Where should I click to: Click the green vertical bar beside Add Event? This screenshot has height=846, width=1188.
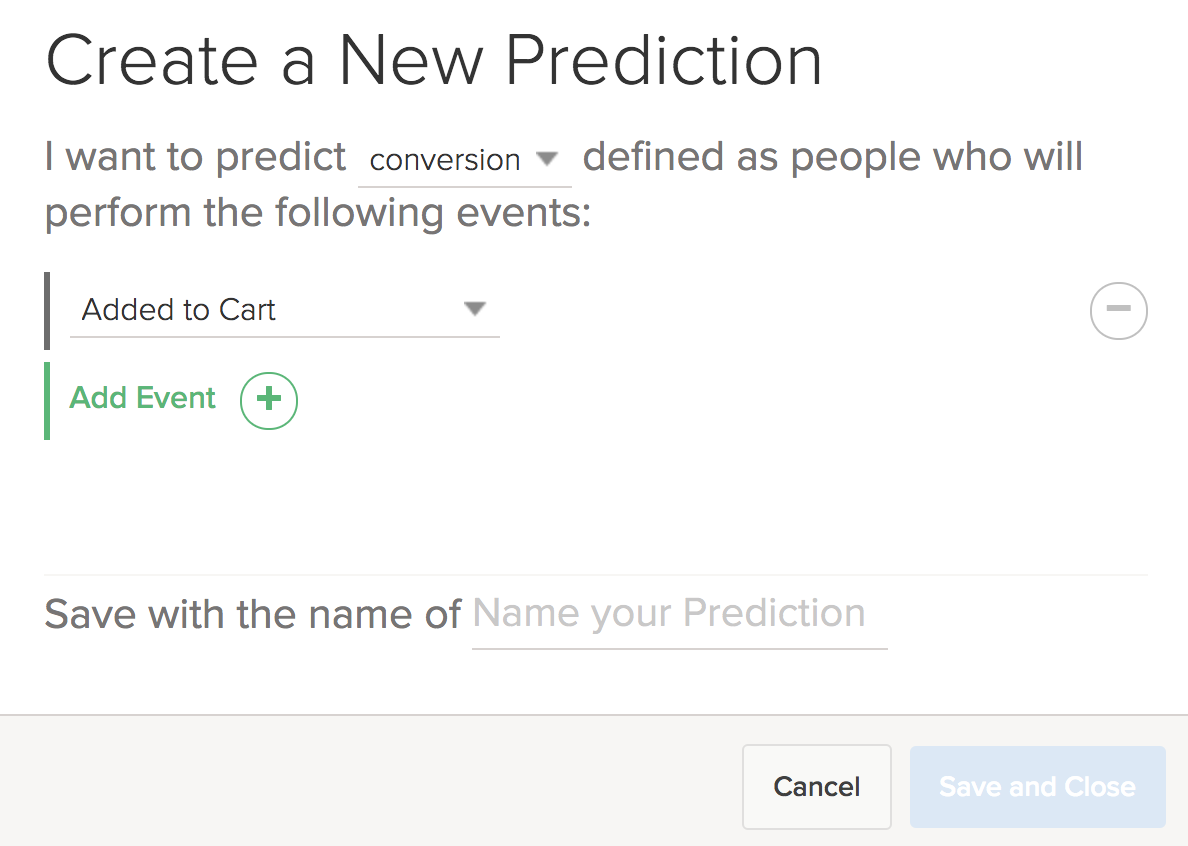click(47, 400)
